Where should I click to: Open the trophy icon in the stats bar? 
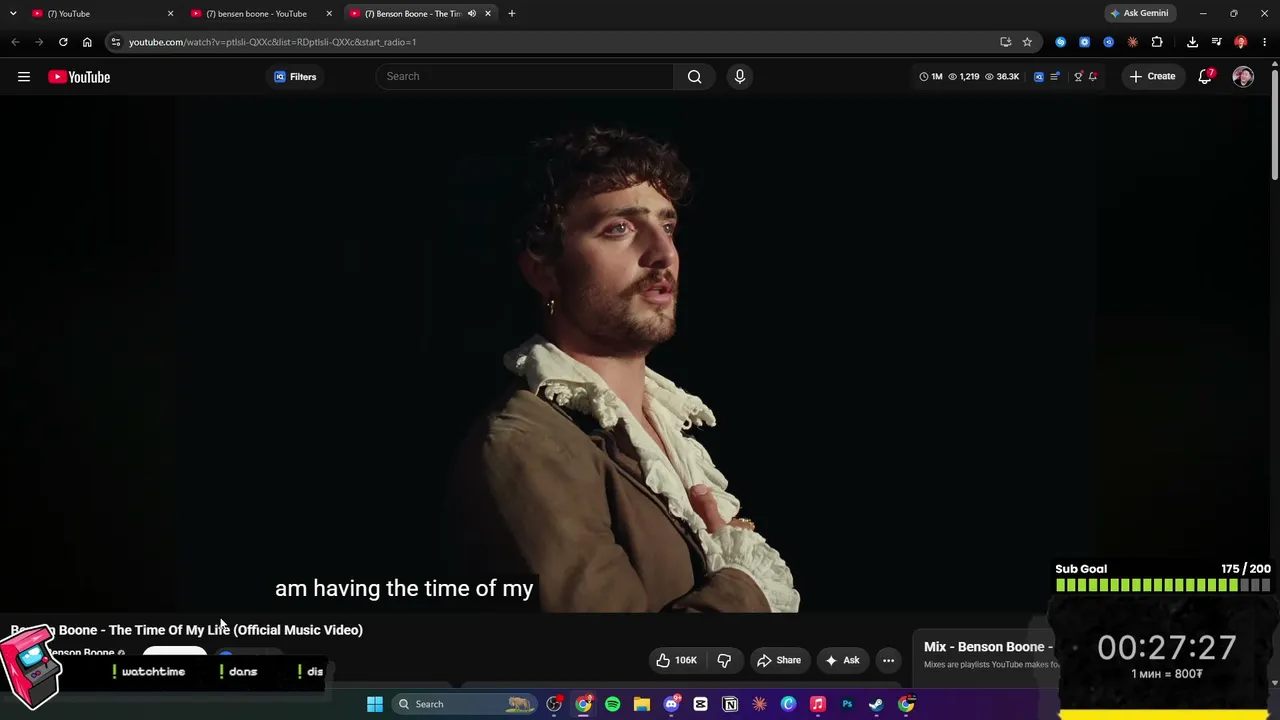tap(1078, 77)
